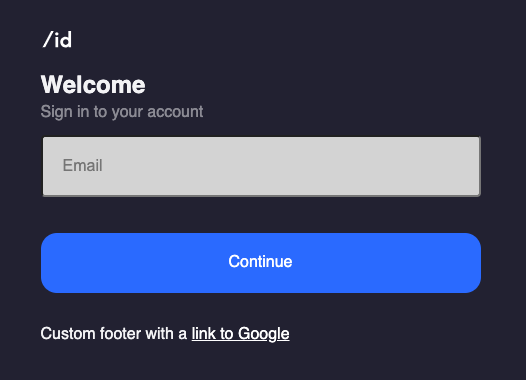Click the blue Continue button
526x380 pixels.
coord(261,263)
